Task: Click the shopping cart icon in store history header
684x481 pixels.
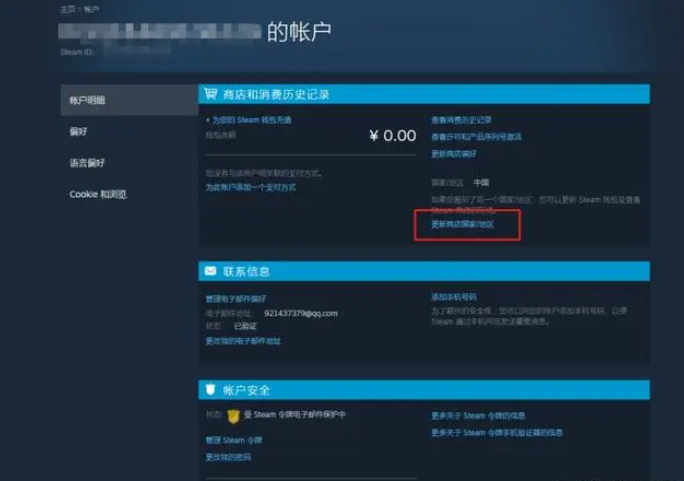Action: [211, 93]
